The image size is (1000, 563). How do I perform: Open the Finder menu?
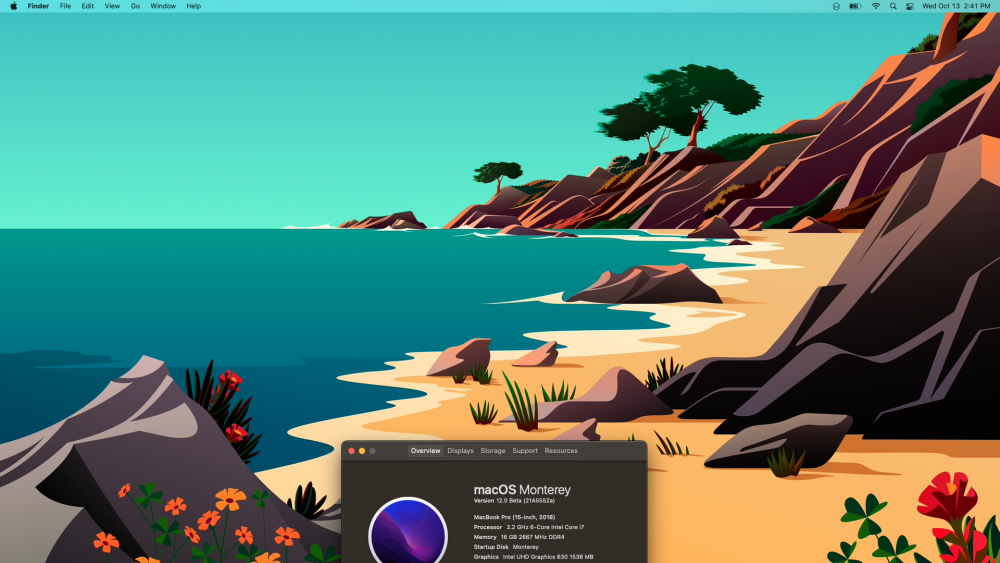coord(38,6)
